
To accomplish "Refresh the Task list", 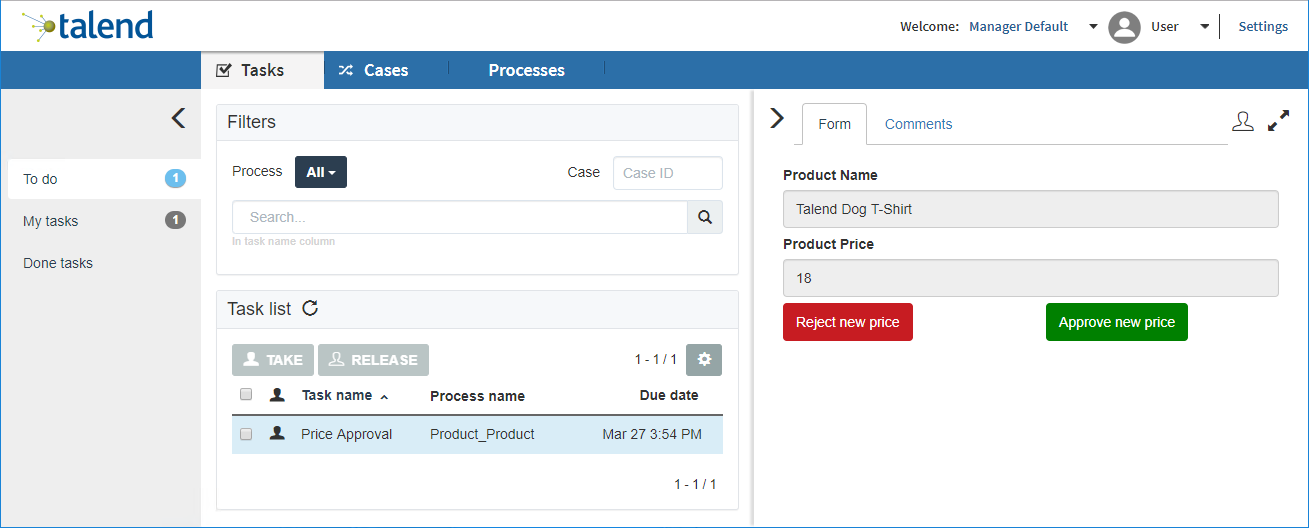I will (310, 308).
